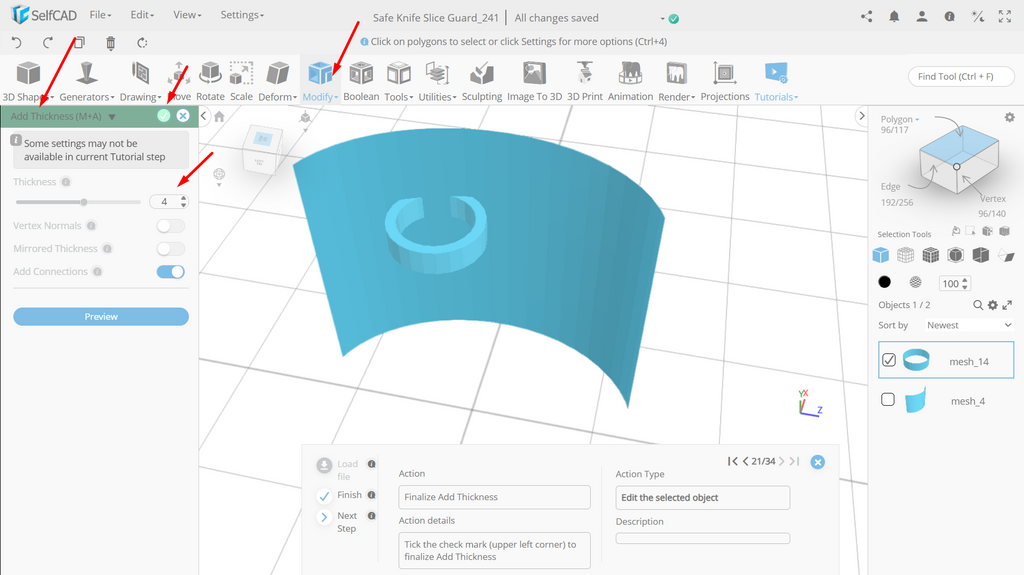Open the Utilities menu
The height and width of the screenshot is (575, 1024).
[x=437, y=81]
